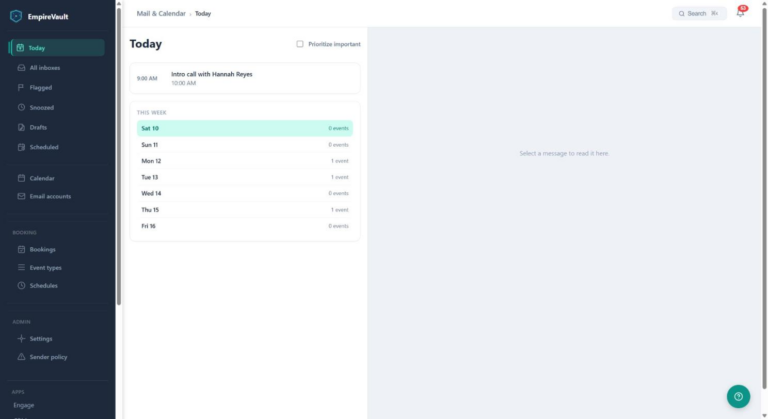Go to All inboxes label
768x419 pixels.
45,68
